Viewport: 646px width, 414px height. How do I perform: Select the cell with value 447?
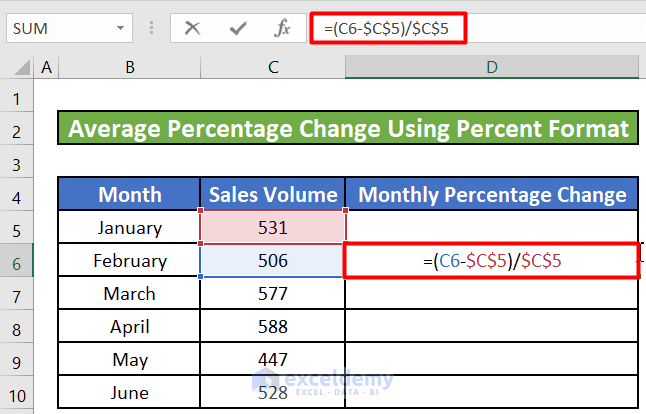[x=273, y=360]
